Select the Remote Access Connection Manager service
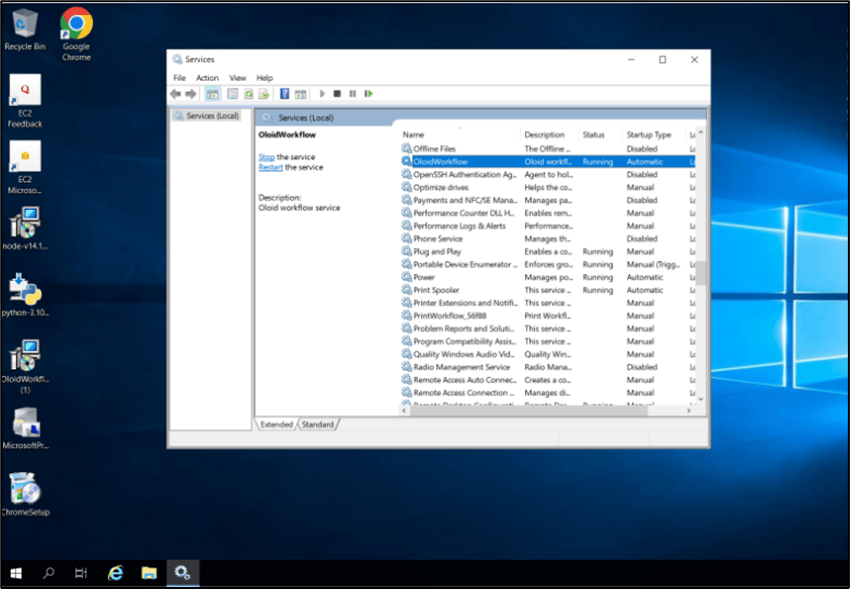This screenshot has width=850, height=589. 548,392
